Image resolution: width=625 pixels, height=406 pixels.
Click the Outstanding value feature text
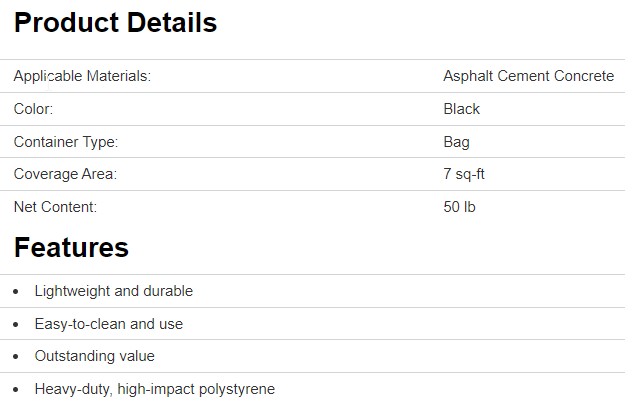tap(95, 356)
